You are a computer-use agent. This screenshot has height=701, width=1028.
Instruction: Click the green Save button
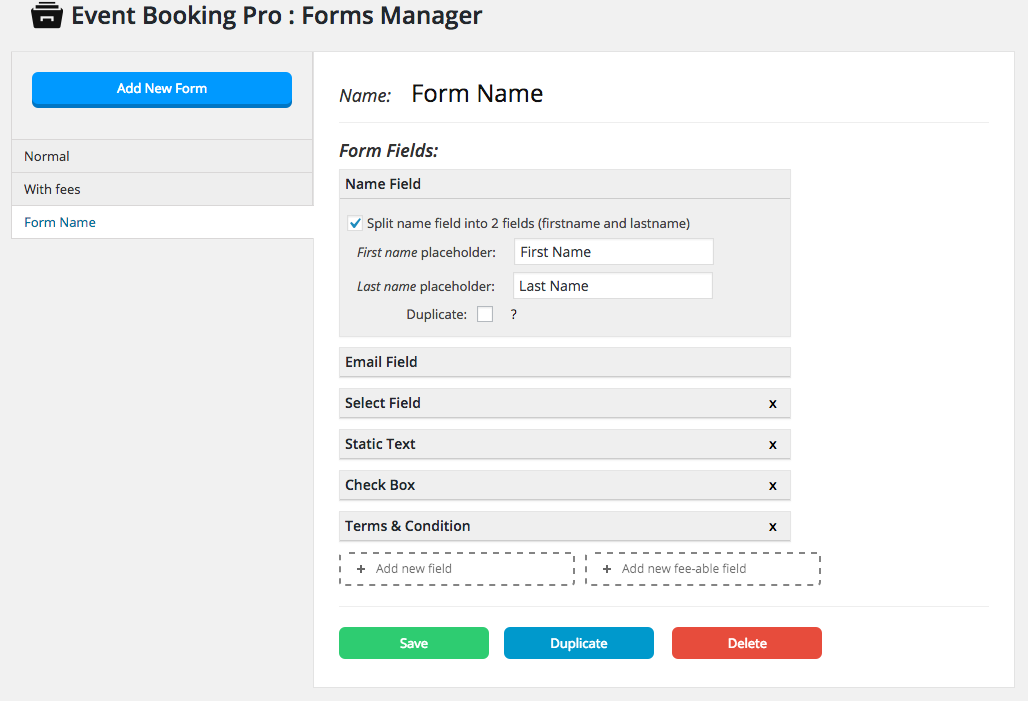click(x=414, y=643)
